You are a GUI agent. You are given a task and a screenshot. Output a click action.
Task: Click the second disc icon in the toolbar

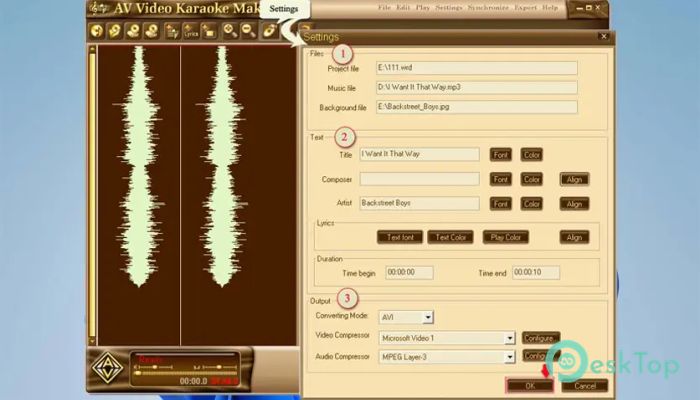pos(115,31)
